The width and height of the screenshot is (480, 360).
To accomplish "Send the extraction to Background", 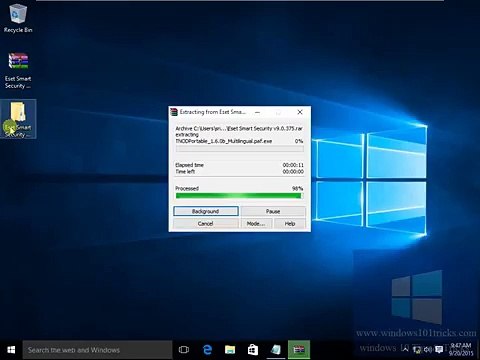I will click(x=206, y=211).
